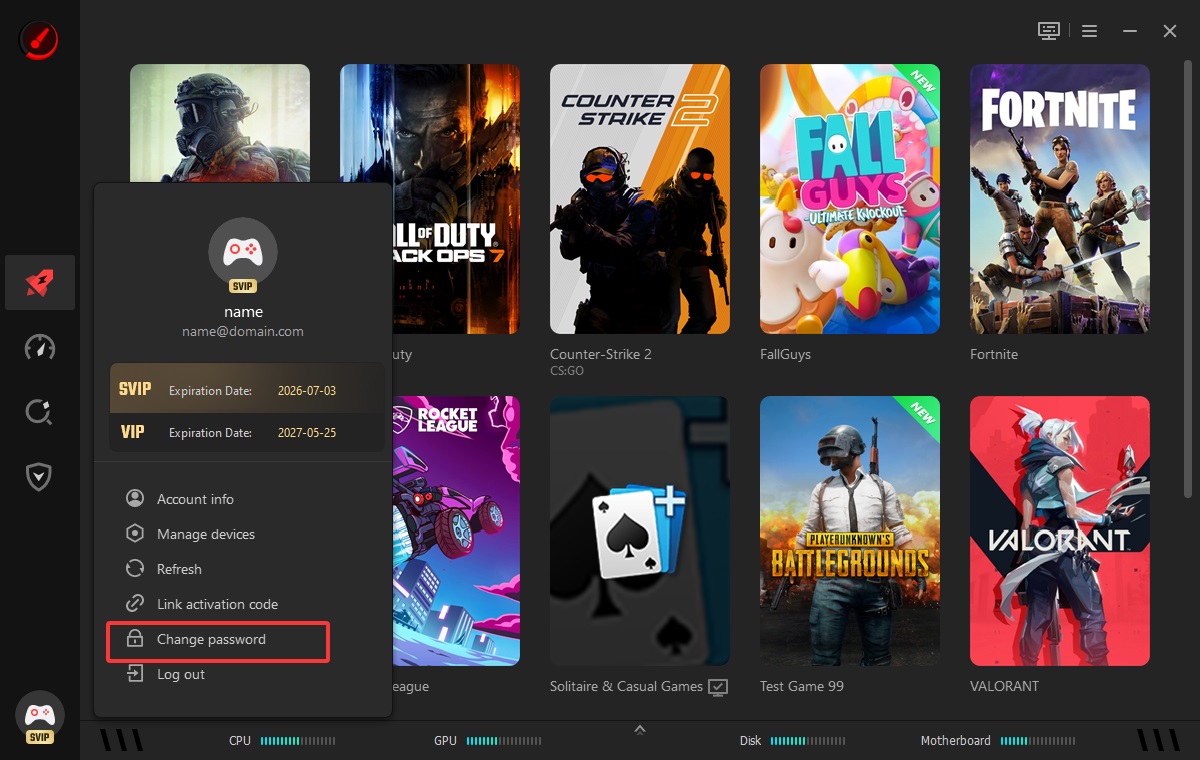Viewport: 1200px width, 760px height.
Task: Open the Solitaire & Casual Games cover
Action: click(x=640, y=531)
